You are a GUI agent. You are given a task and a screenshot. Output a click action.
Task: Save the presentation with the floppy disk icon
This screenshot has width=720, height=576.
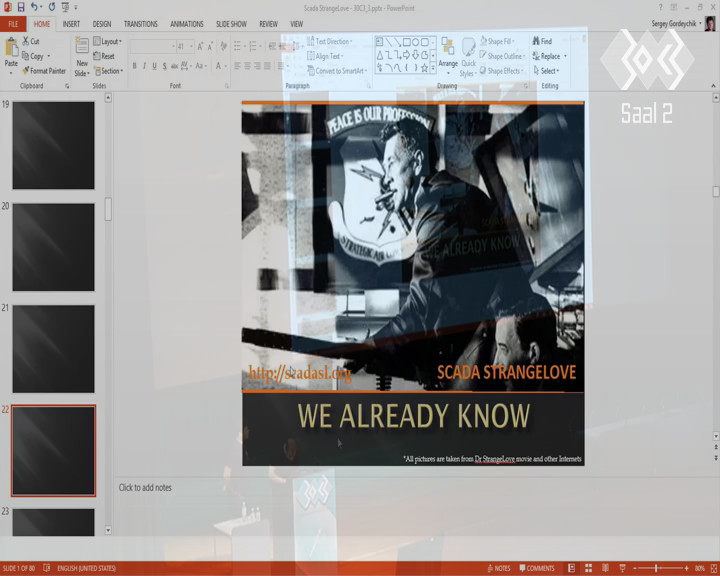[x=21, y=7]
